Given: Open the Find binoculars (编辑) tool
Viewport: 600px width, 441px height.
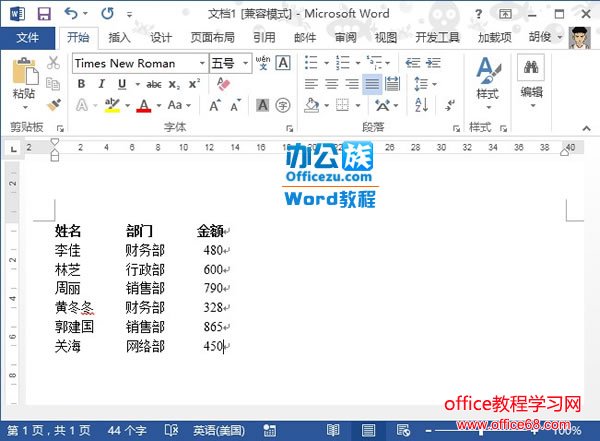Looking at the screenshot, I should pyautogui.click(x=531, y=67).
